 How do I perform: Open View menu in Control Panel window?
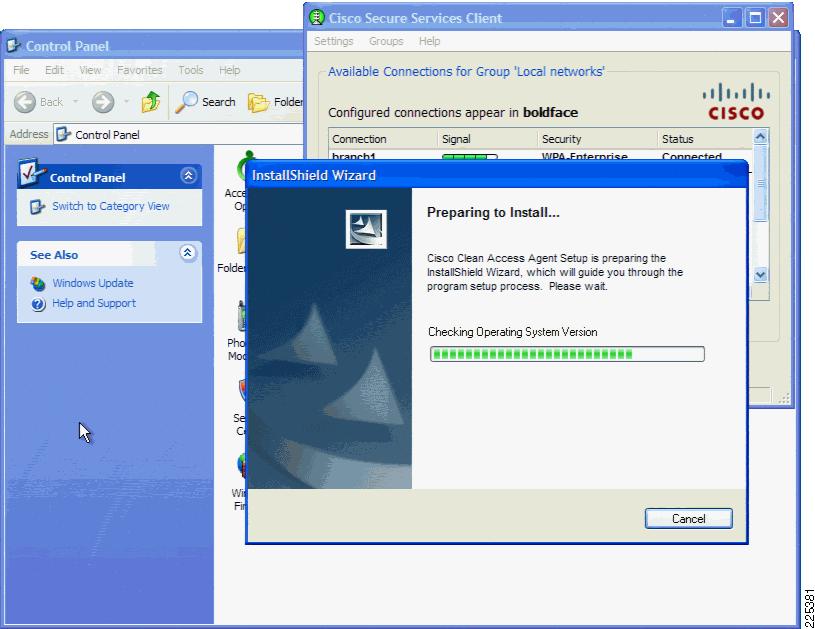coord(90,70)
